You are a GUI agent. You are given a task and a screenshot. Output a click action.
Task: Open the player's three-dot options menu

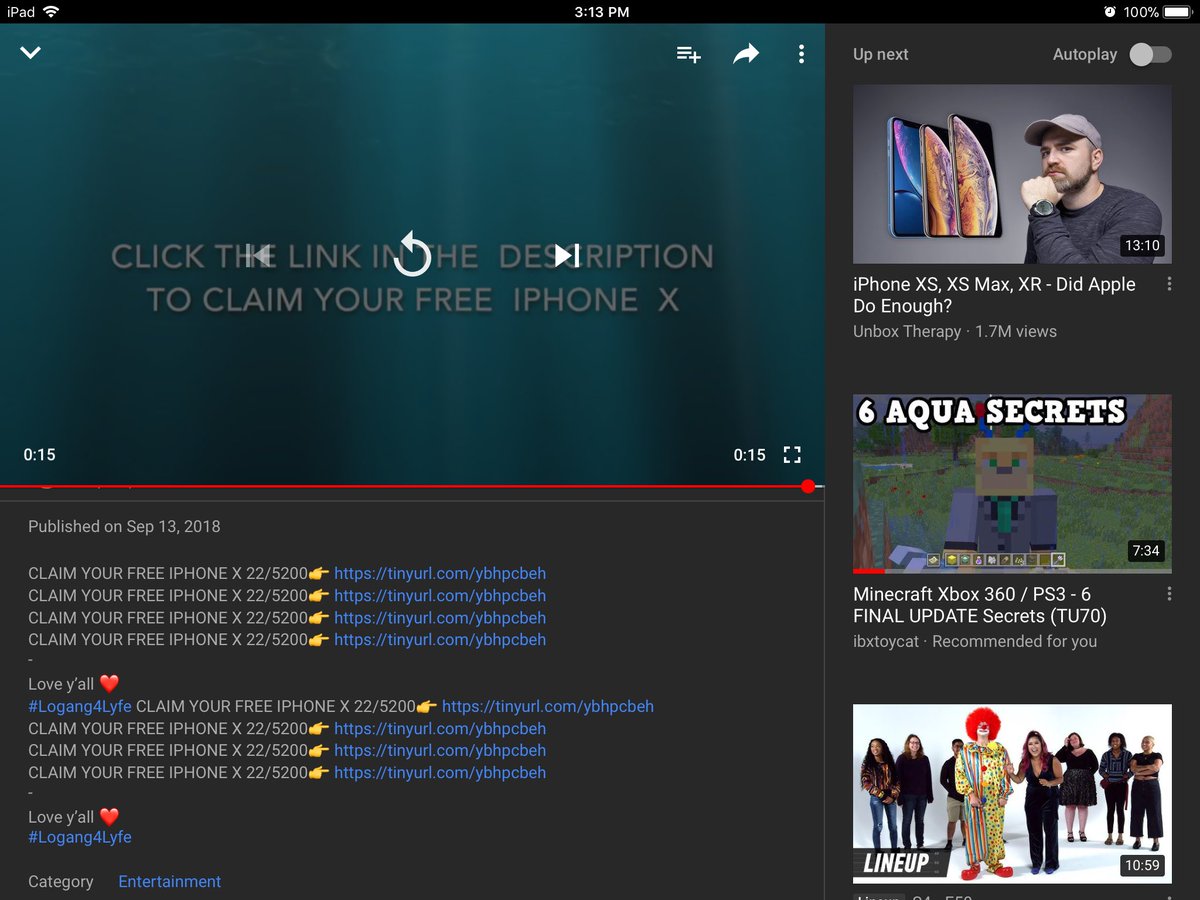(801, 54)
